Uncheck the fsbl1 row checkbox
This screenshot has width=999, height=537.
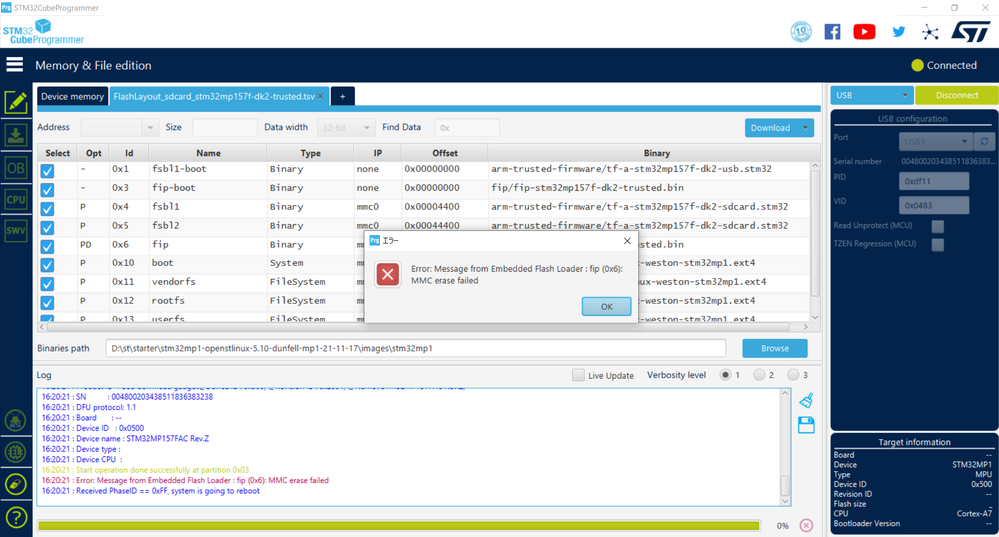point(47,209)
